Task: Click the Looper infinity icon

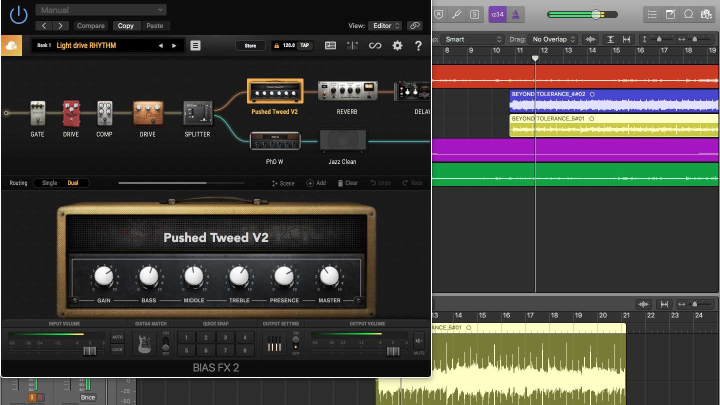Action: (375, 45)
